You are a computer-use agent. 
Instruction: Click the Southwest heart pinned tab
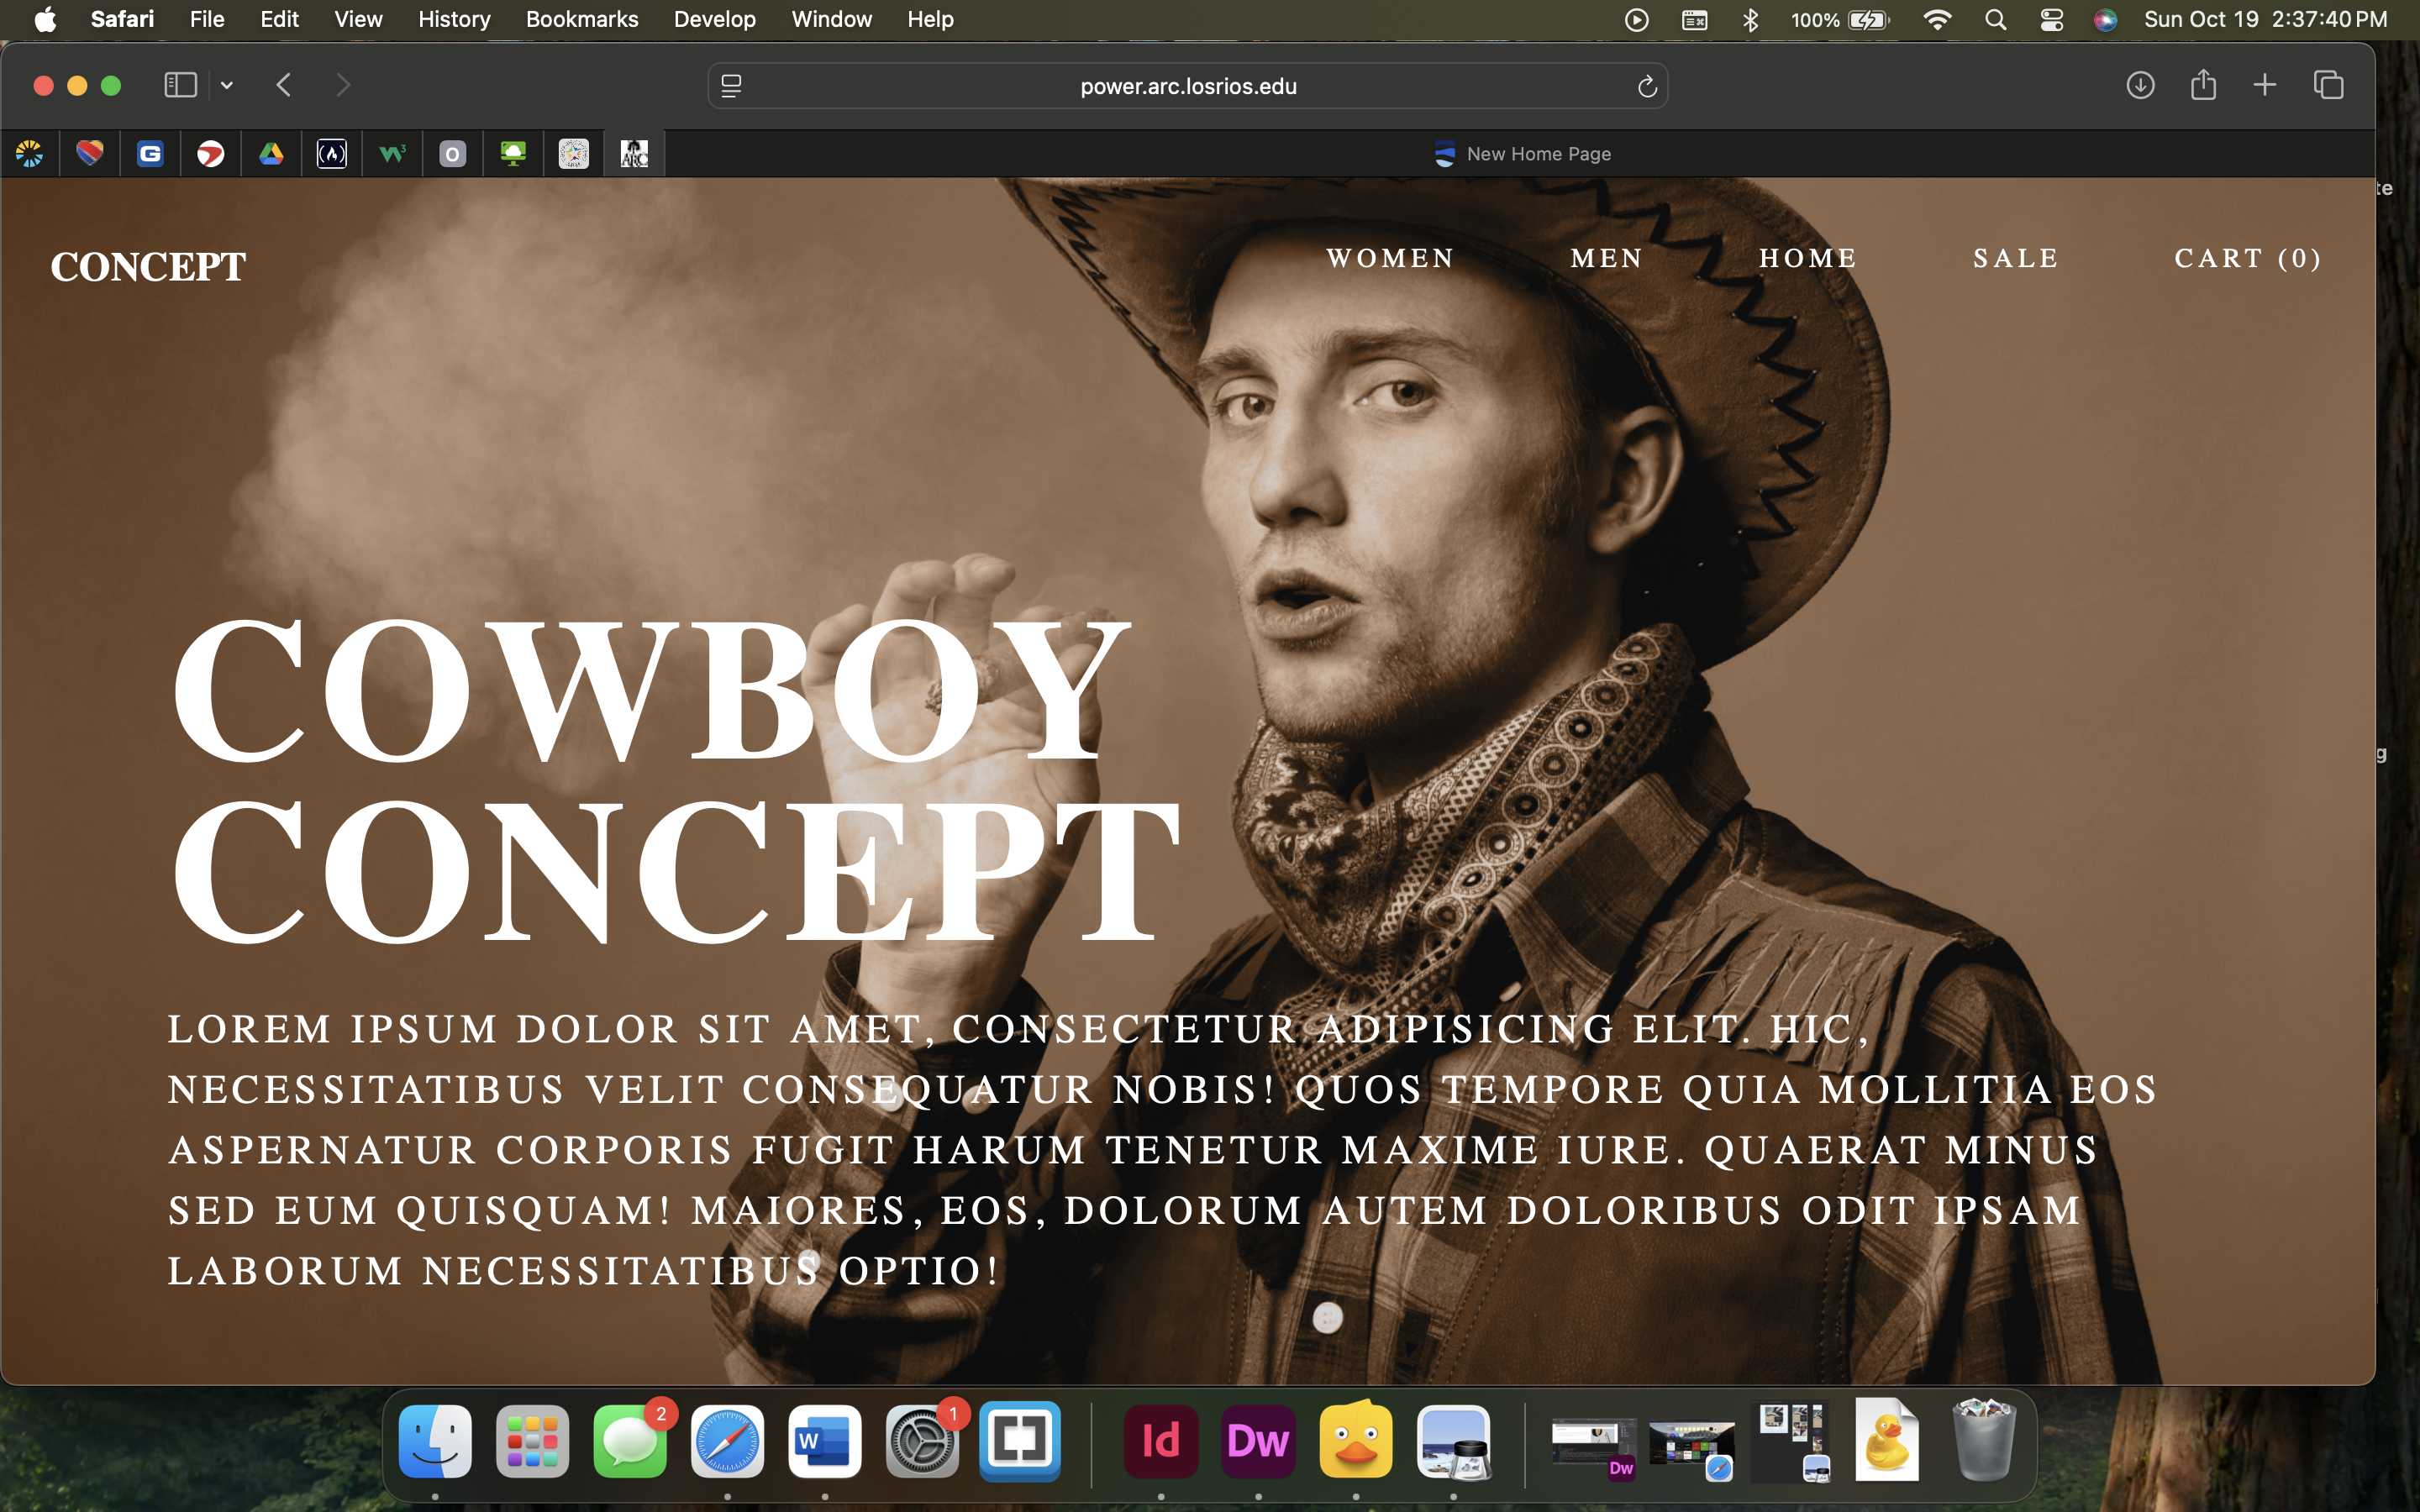(90, 154)
